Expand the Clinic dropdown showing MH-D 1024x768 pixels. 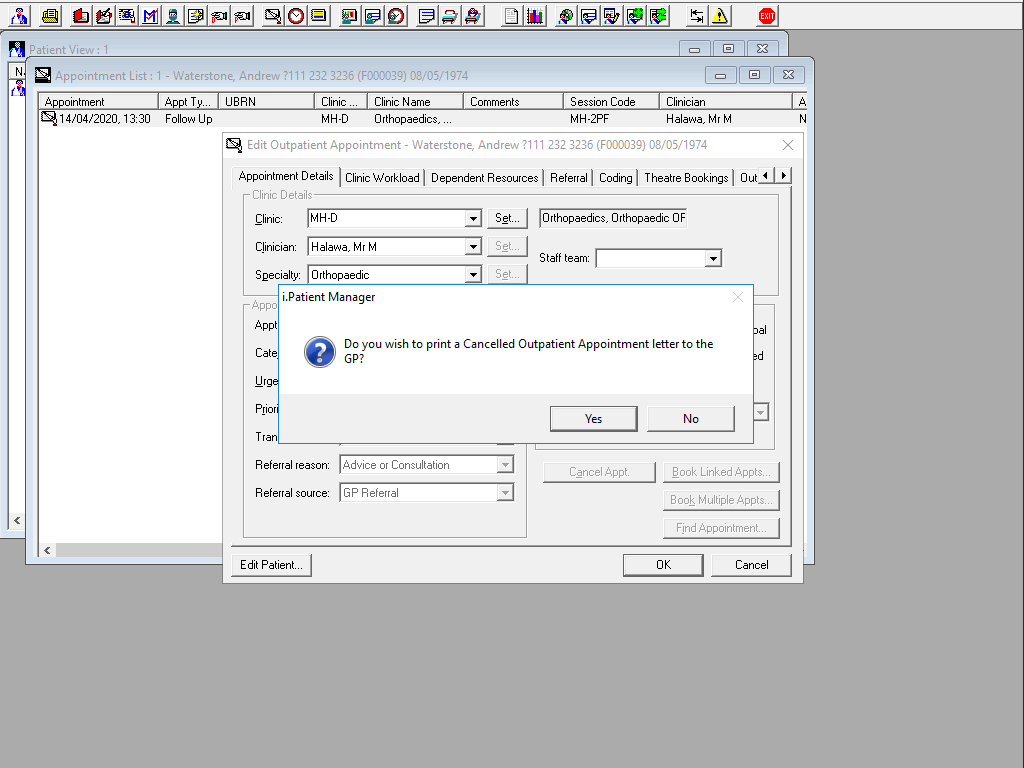[473, 219]
